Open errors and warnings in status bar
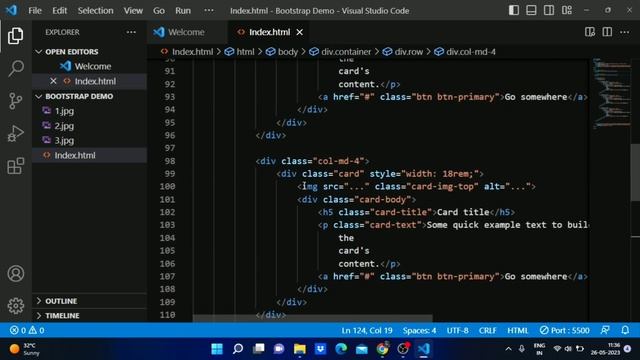 [27, 330]
